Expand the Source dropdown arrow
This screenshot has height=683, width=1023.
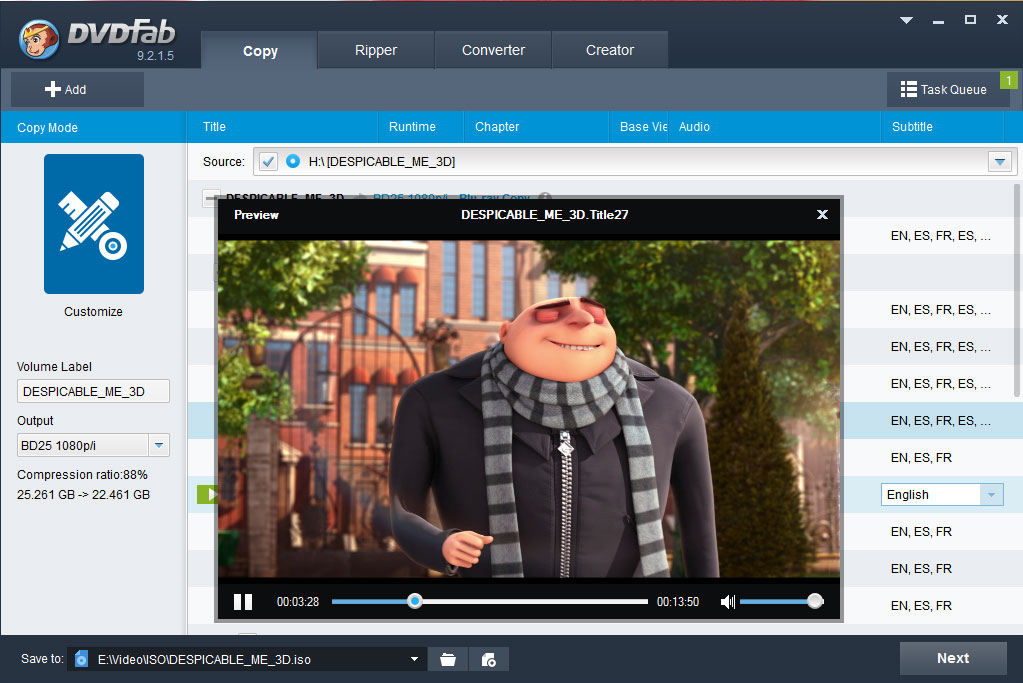click(x=1000, y=161)
